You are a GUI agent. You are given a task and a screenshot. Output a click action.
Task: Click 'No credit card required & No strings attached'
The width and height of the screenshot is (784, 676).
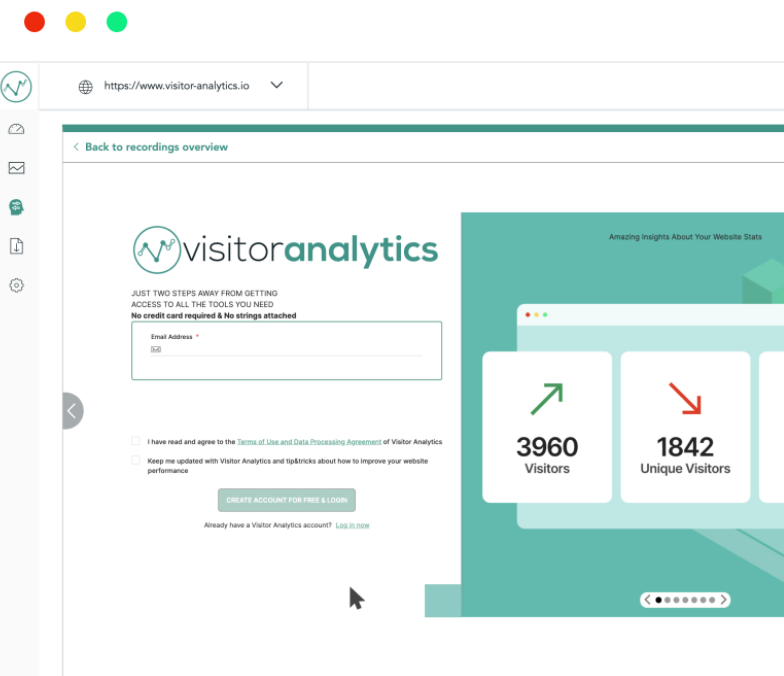point(214,316)
